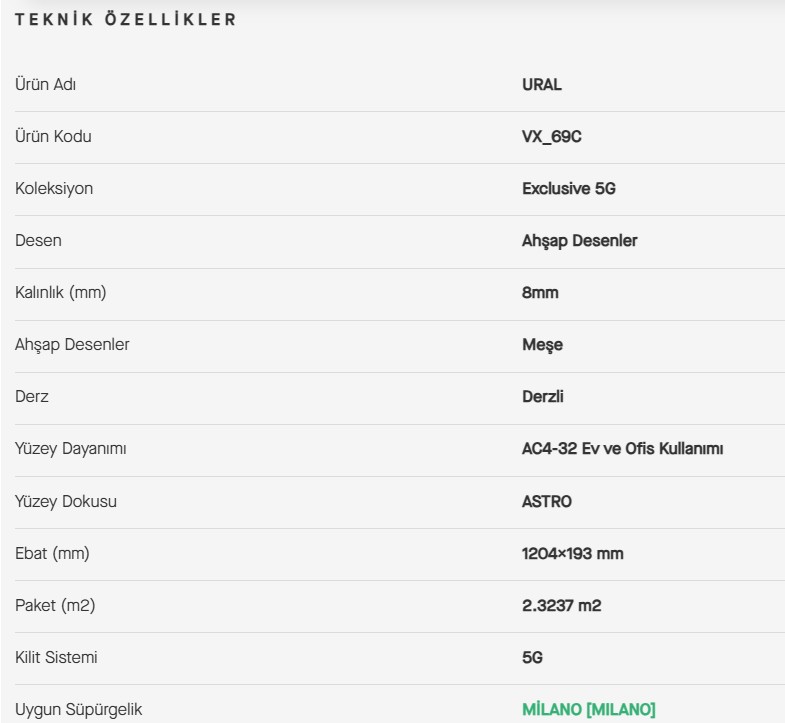Screen dimensions: 785x723
Task: Click the VX_69C product code
Action: (x=552, y=136)
